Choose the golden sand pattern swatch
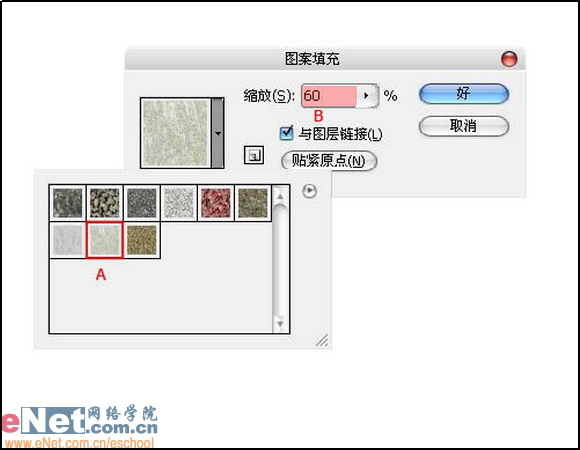The height and width of the screenshot is (450, 580). [142, 240]
